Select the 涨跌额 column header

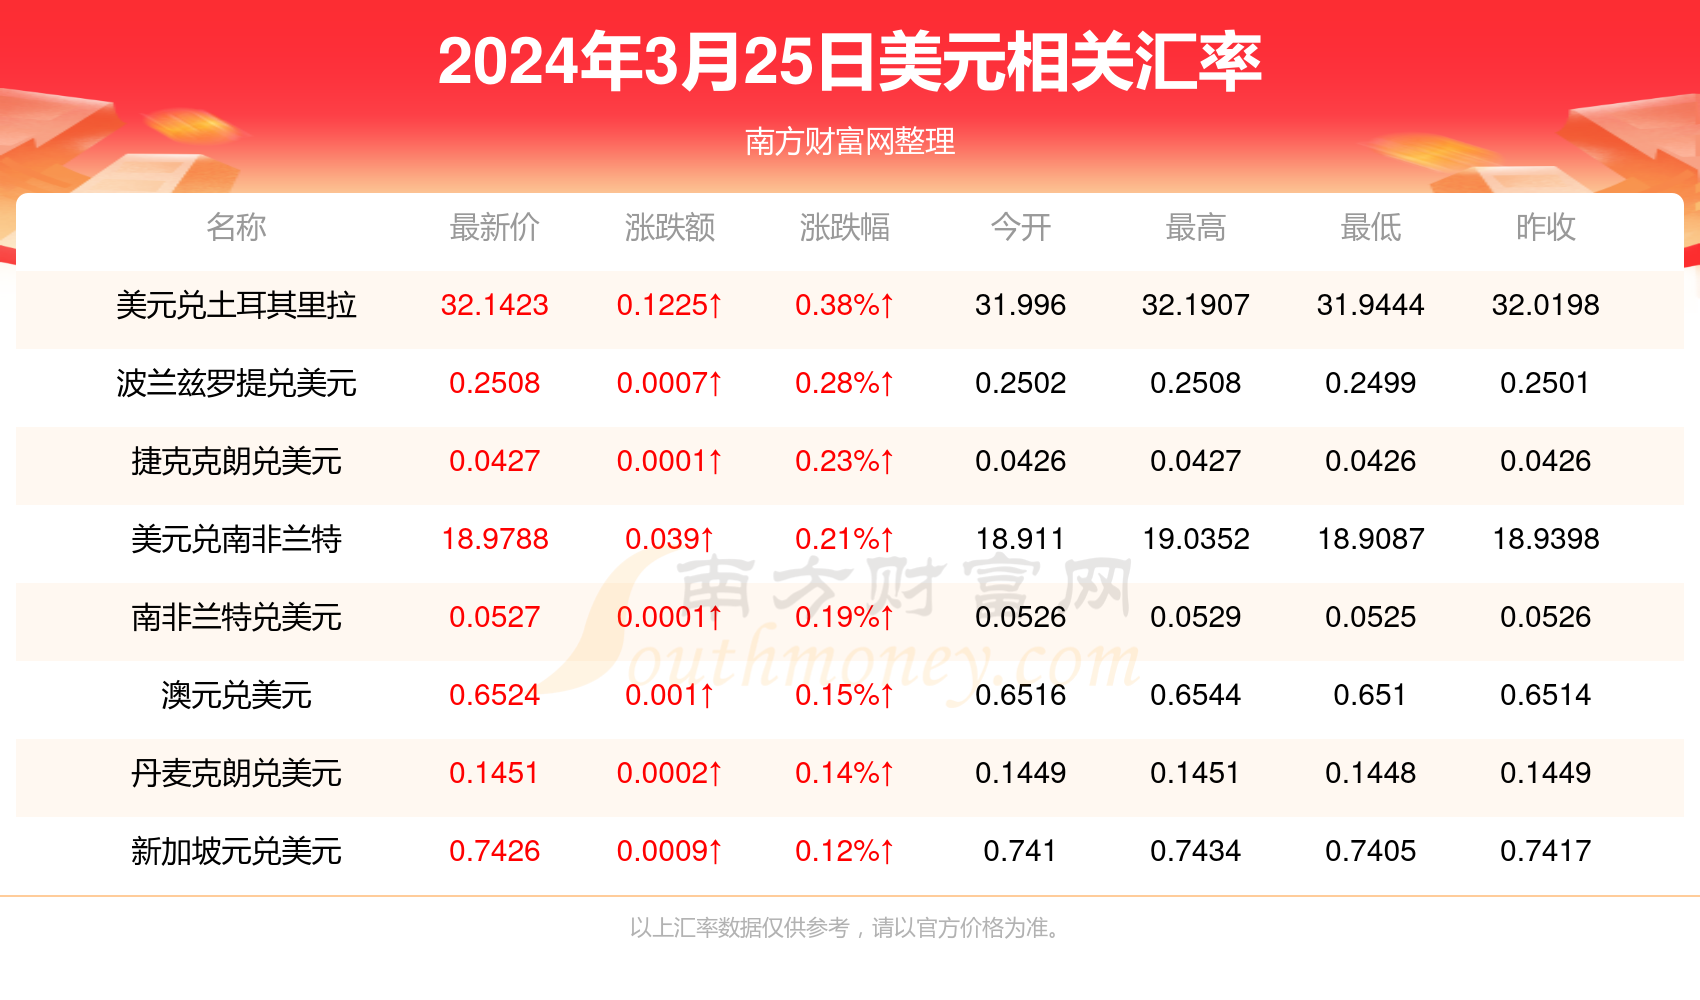tap(669, 227)
